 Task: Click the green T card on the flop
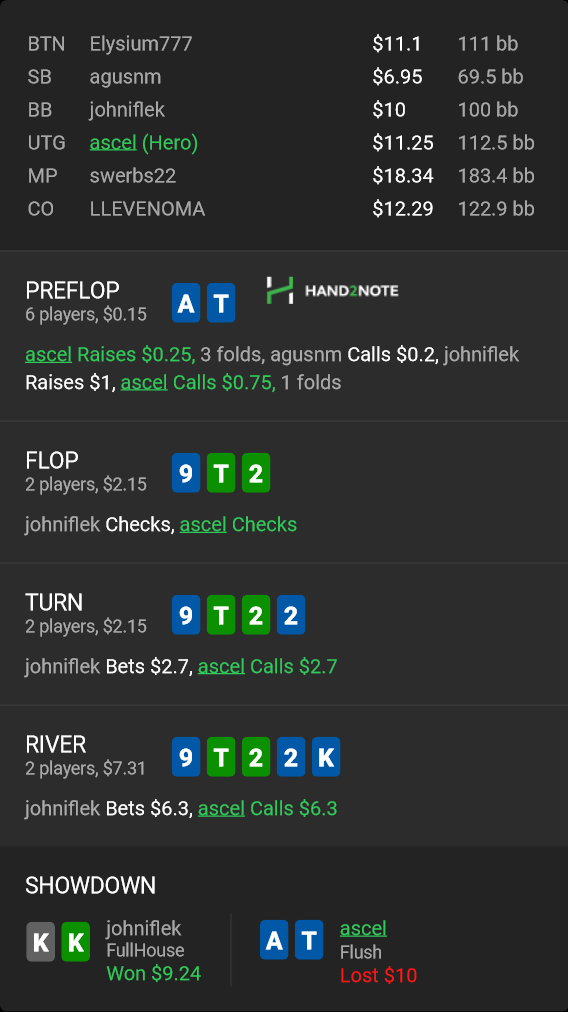coord(221,473)
